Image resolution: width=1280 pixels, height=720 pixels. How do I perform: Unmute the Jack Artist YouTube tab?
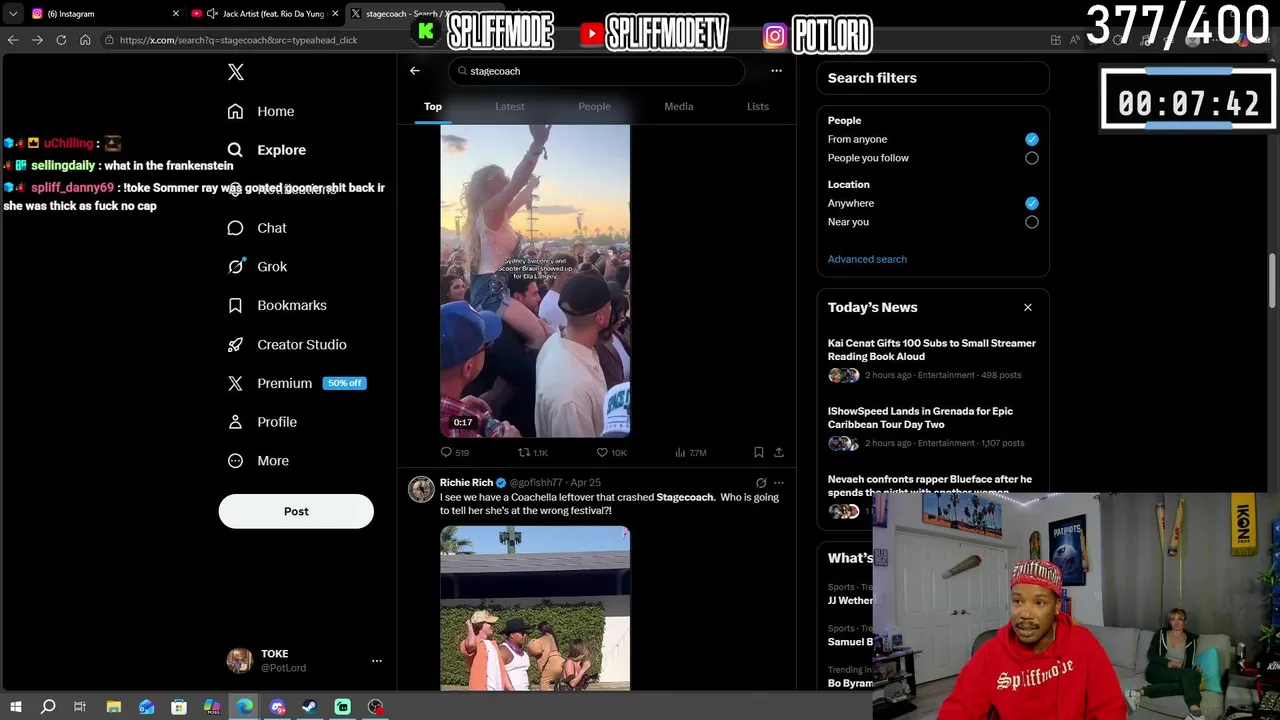[212, 14]
